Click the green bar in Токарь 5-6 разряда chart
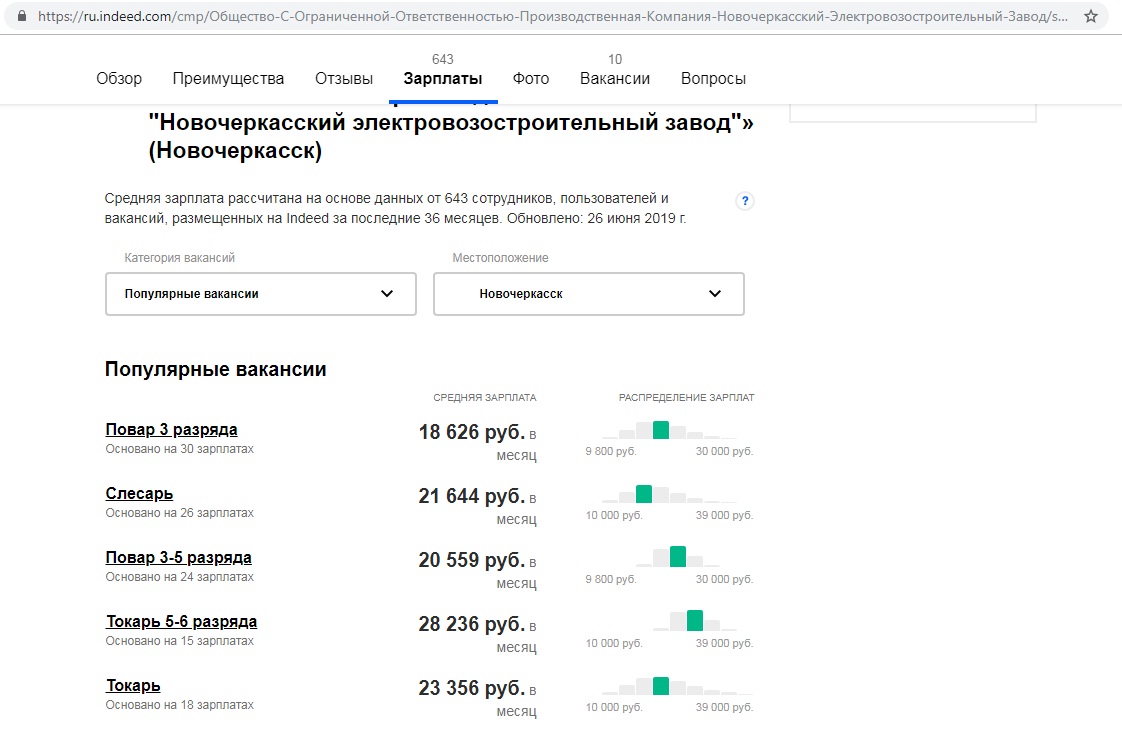The image size is (1122, 730). tap(695, 620)
